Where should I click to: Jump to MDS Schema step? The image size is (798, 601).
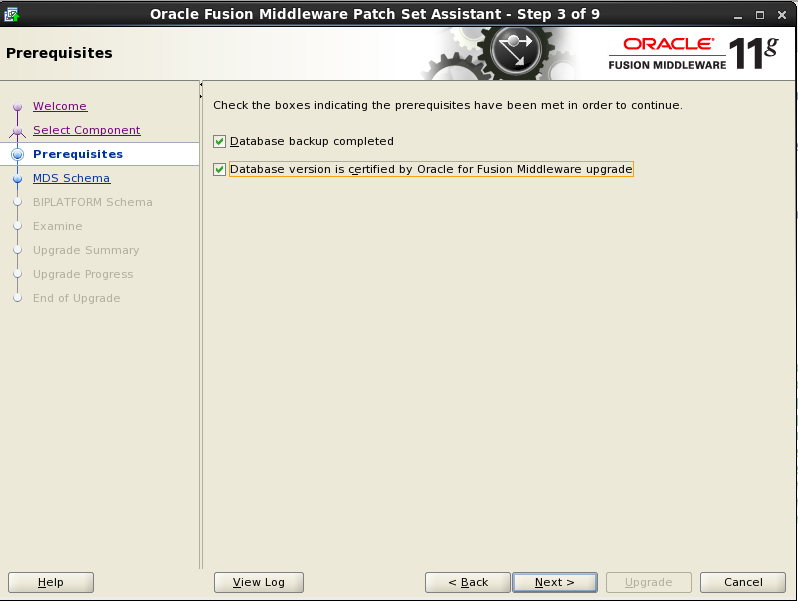[72, 178]
